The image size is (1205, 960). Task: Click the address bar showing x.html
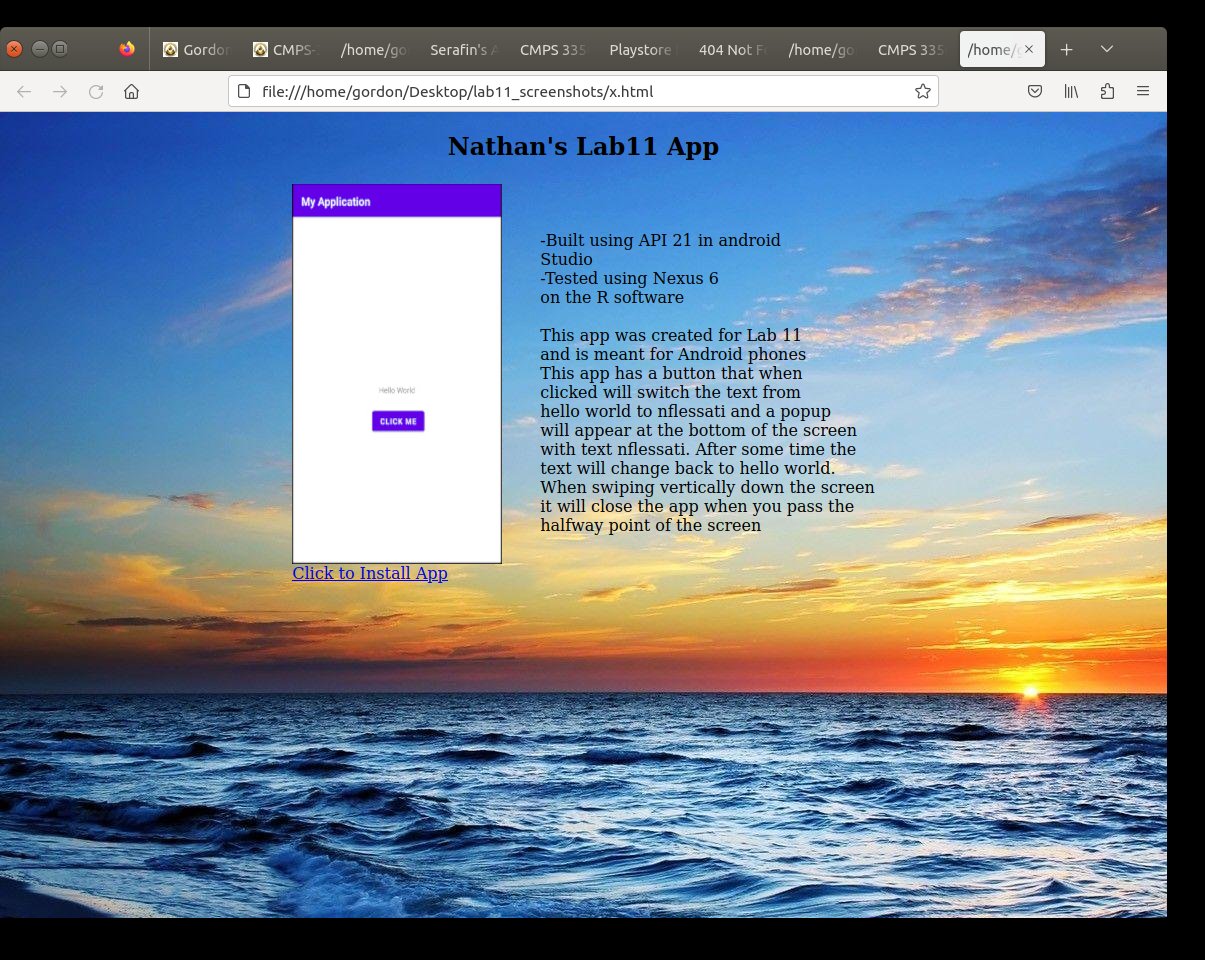point(580,92)
